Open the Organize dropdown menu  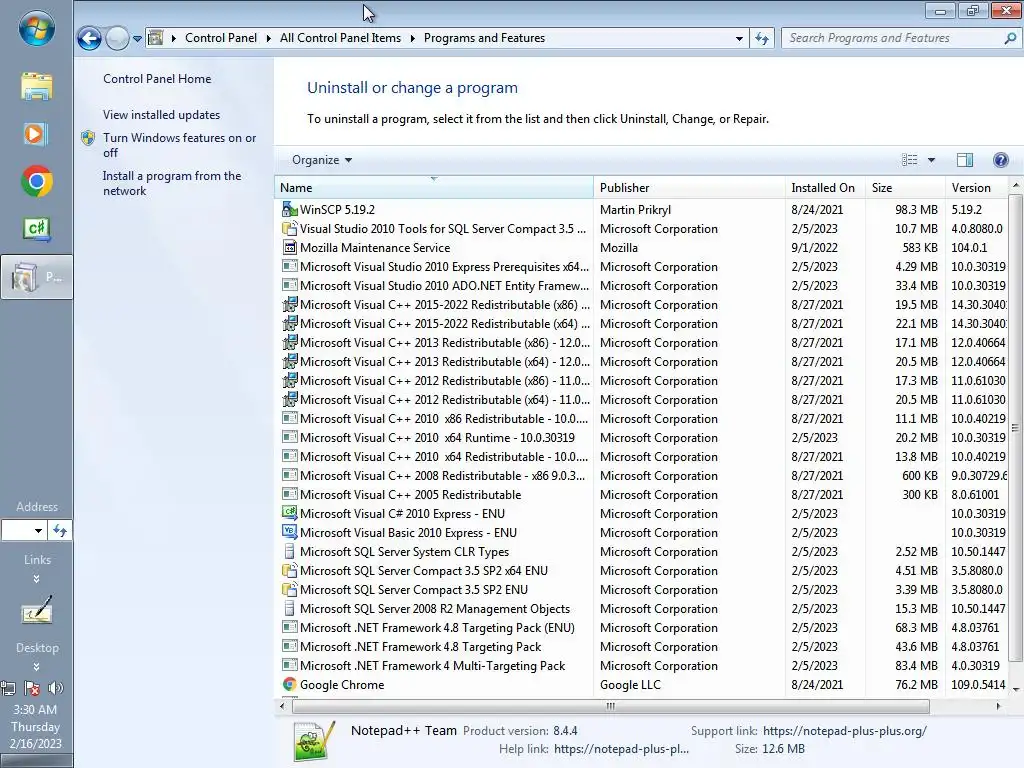(321, 160)
